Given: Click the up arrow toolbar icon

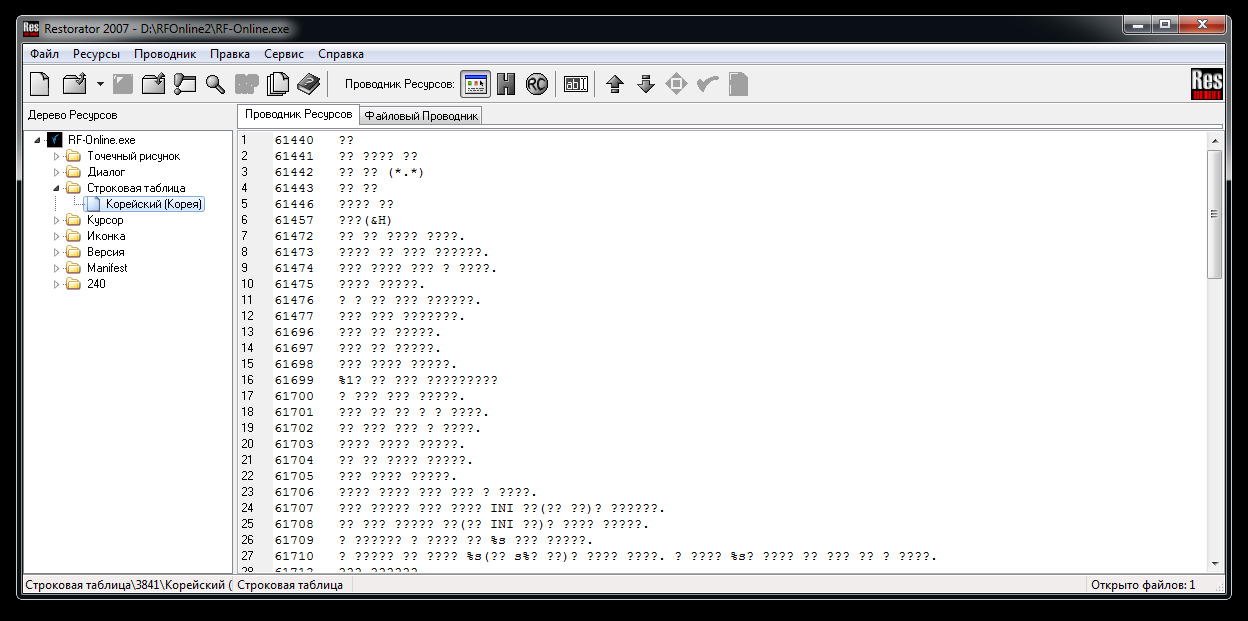Looking at the screenshot, I should pyautogui.click(x=615, y=84).
